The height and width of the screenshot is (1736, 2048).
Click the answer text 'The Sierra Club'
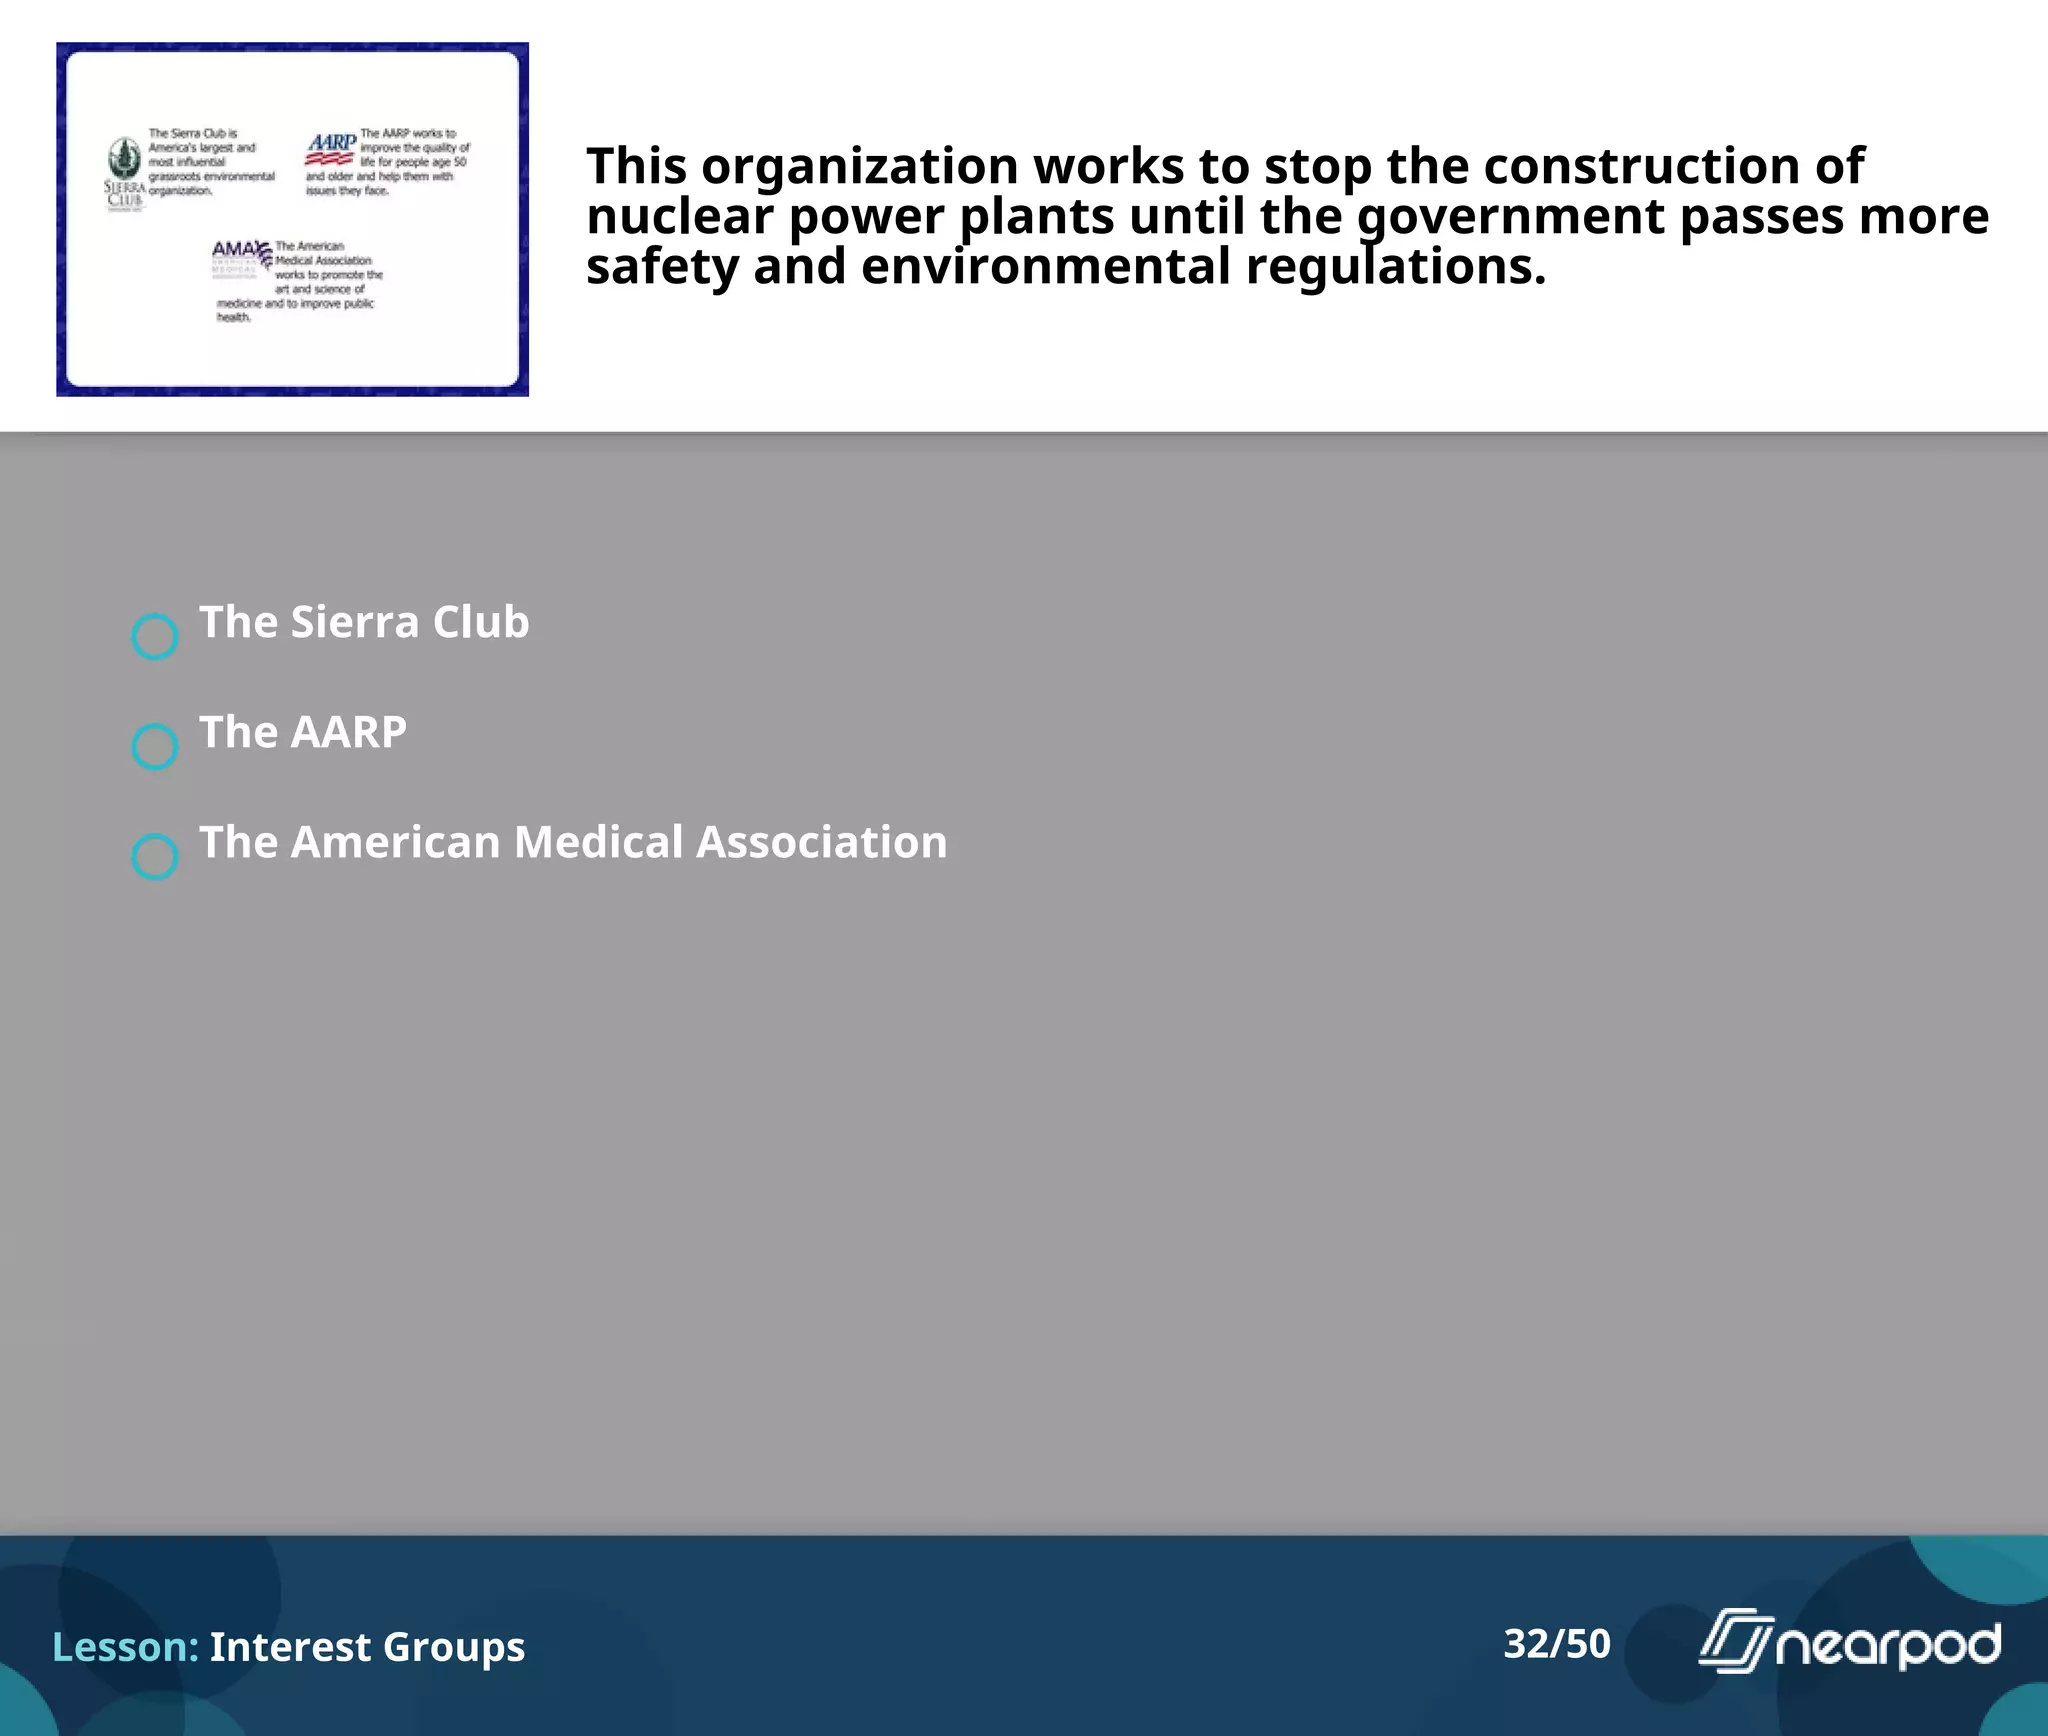point(364,622)
